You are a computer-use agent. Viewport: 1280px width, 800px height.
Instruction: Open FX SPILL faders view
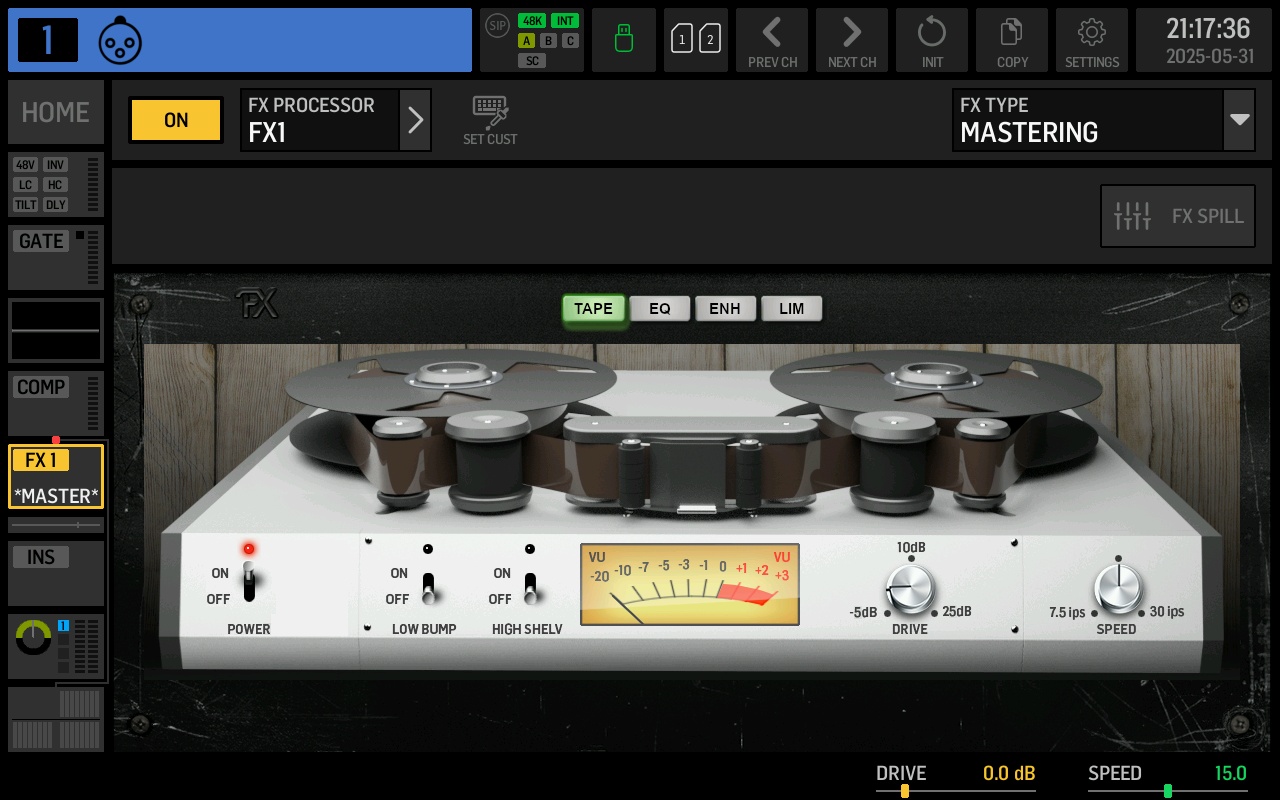[1177, 215]
